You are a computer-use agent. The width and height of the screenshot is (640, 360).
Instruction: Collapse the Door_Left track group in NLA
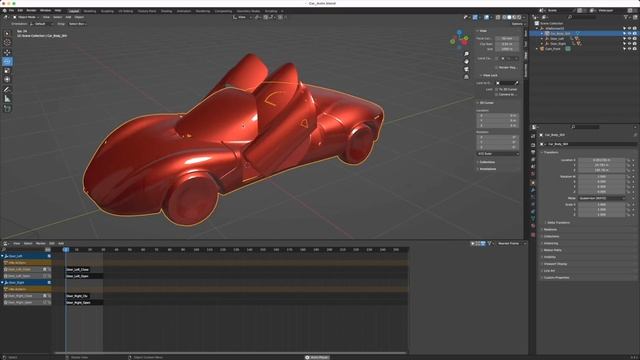[x=2, y=256]
